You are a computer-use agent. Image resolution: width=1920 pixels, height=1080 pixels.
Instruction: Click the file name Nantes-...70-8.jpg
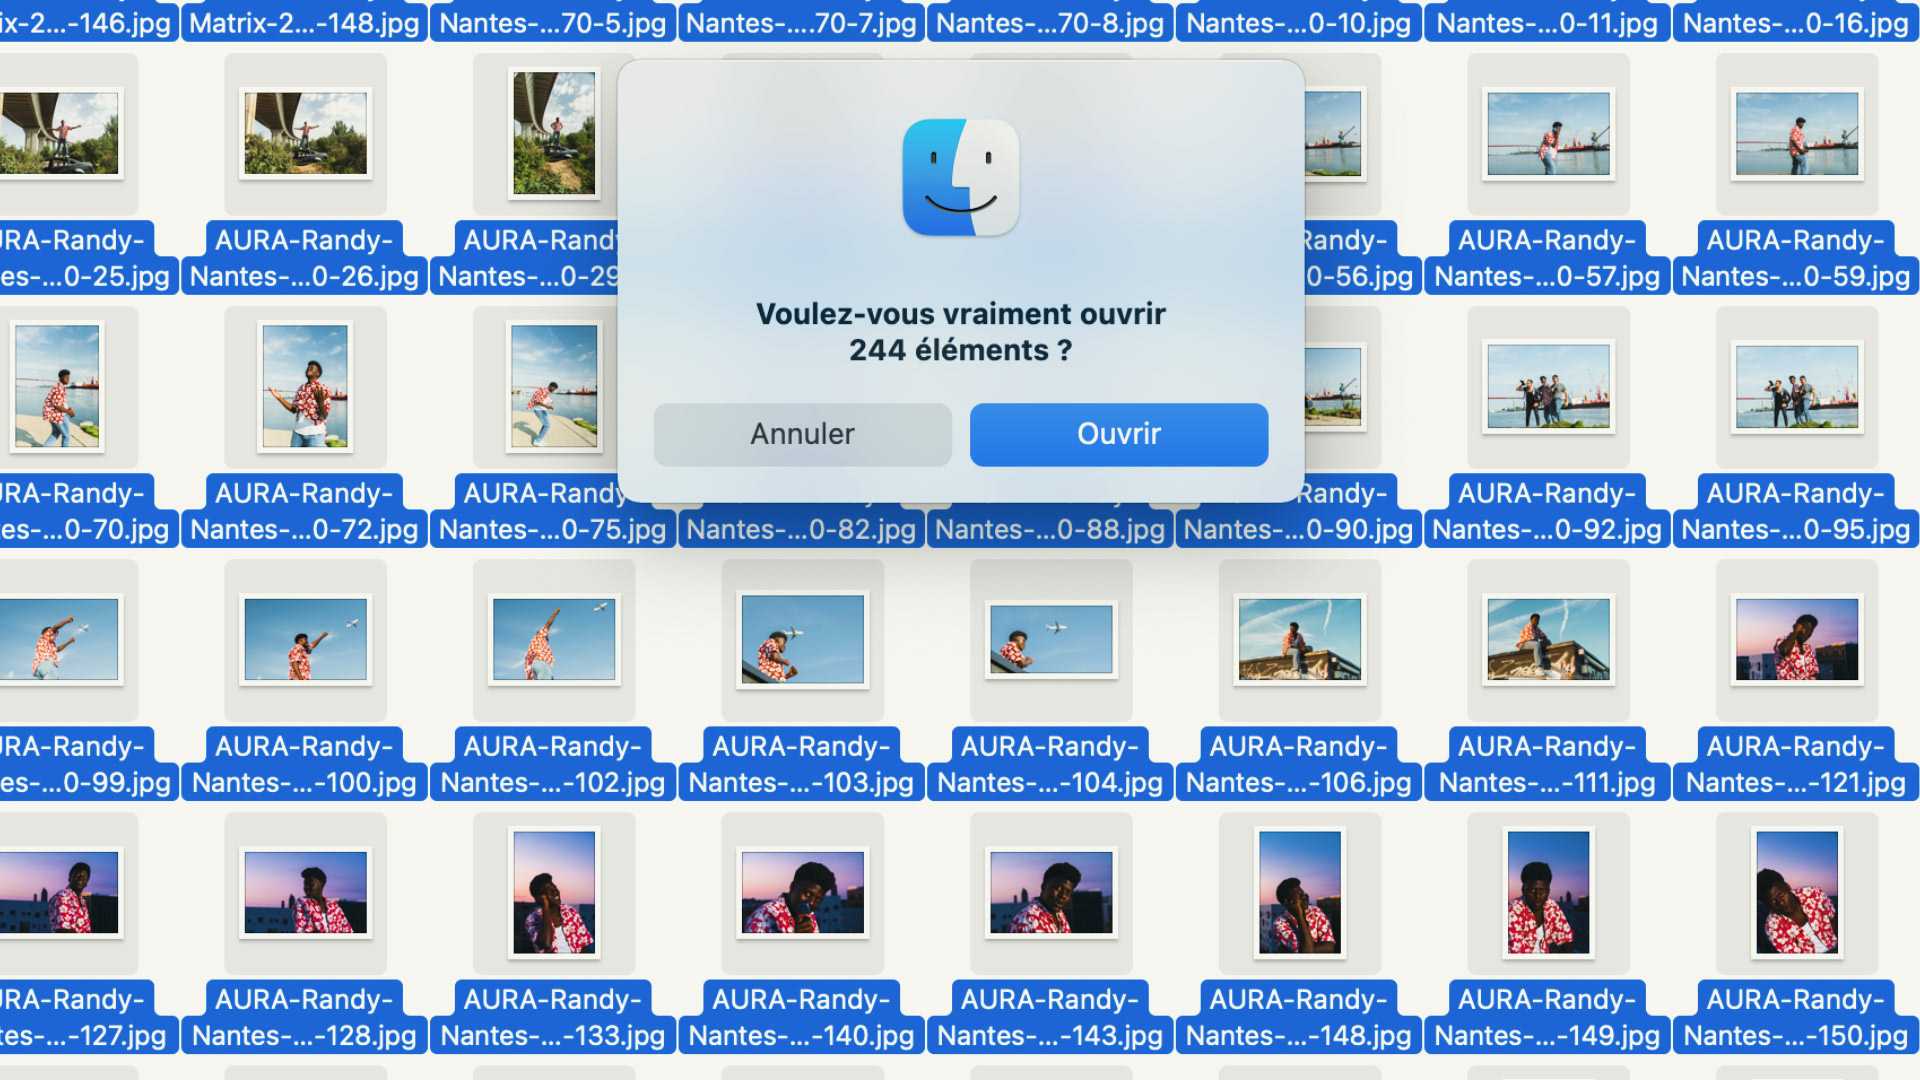(x=1050, y=22)
